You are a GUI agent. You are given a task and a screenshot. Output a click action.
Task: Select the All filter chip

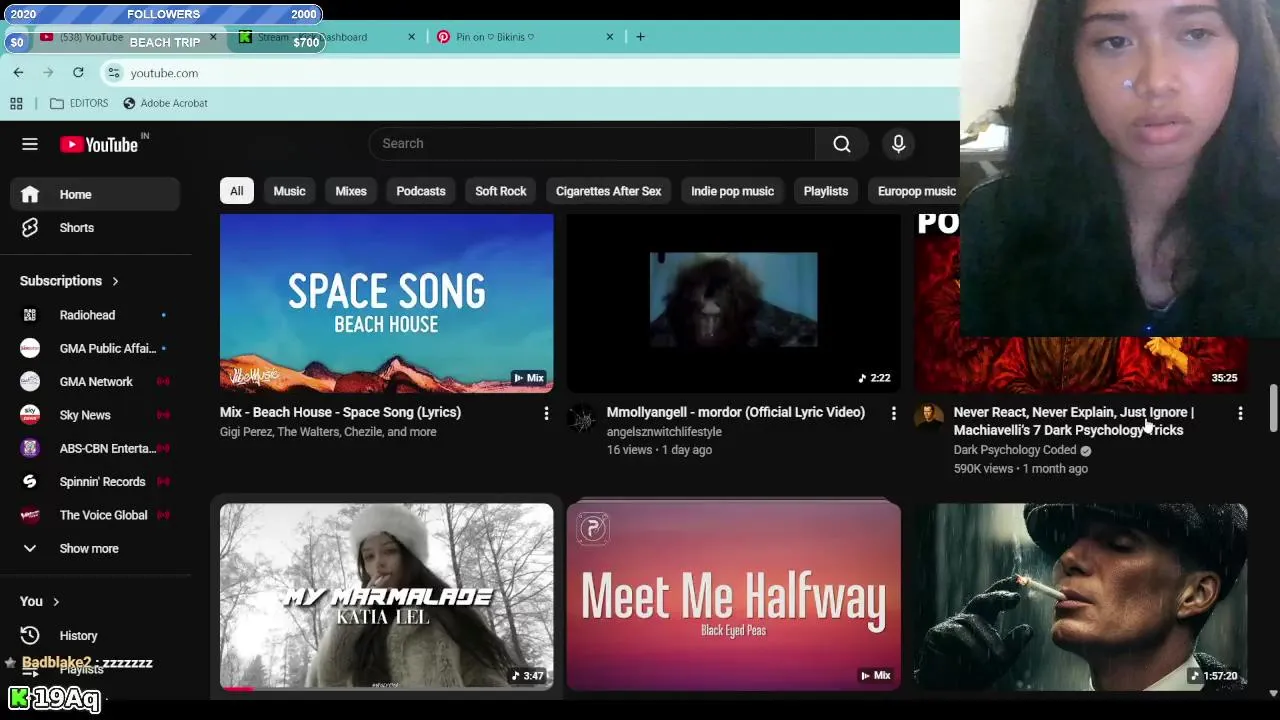(x=236, y=191)
